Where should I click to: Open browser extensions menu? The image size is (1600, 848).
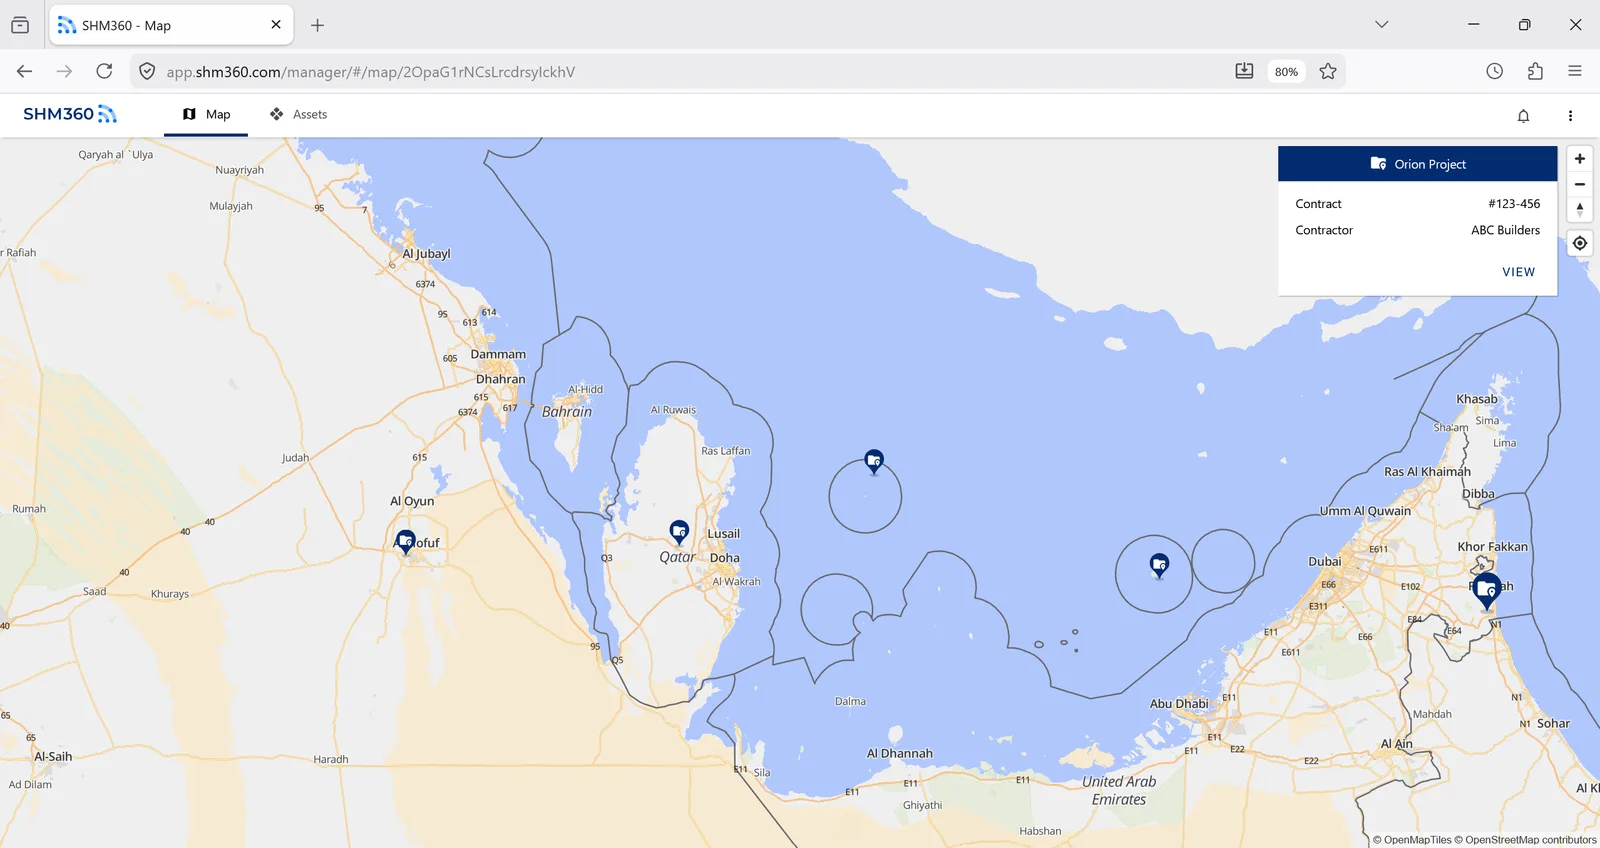(1535, 71)
